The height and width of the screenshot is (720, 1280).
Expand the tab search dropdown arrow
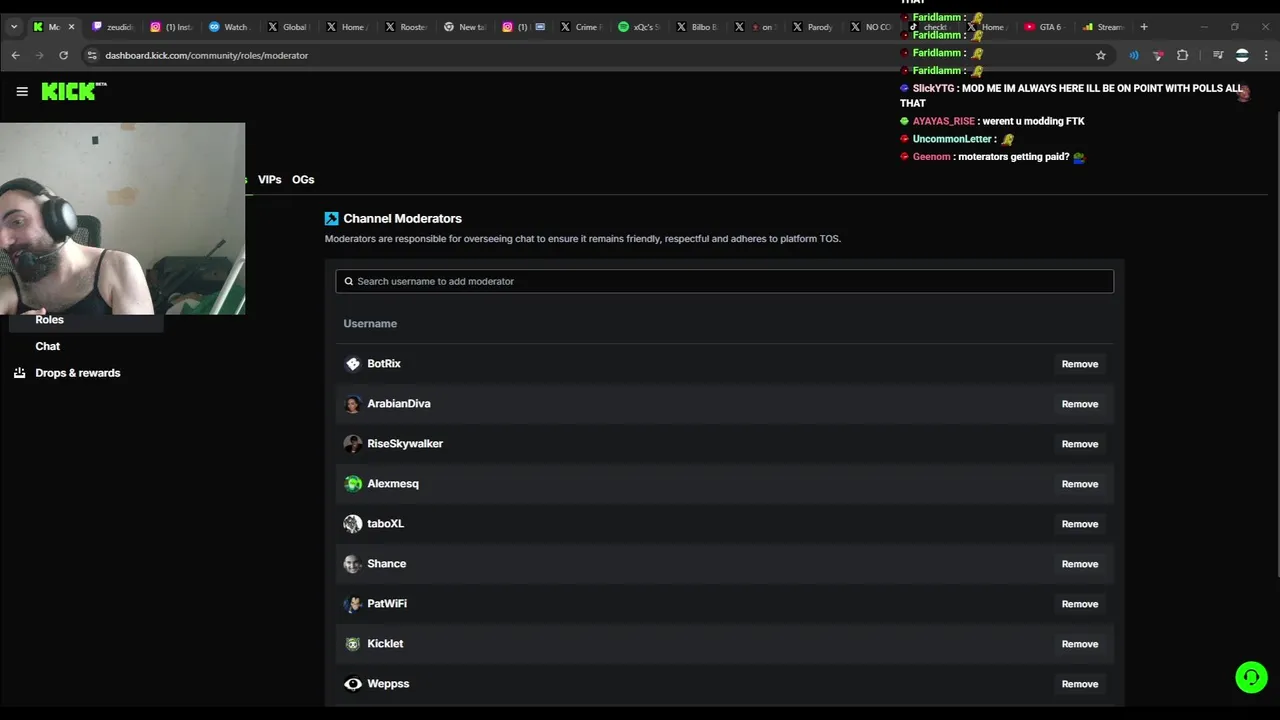pos(14,27)
